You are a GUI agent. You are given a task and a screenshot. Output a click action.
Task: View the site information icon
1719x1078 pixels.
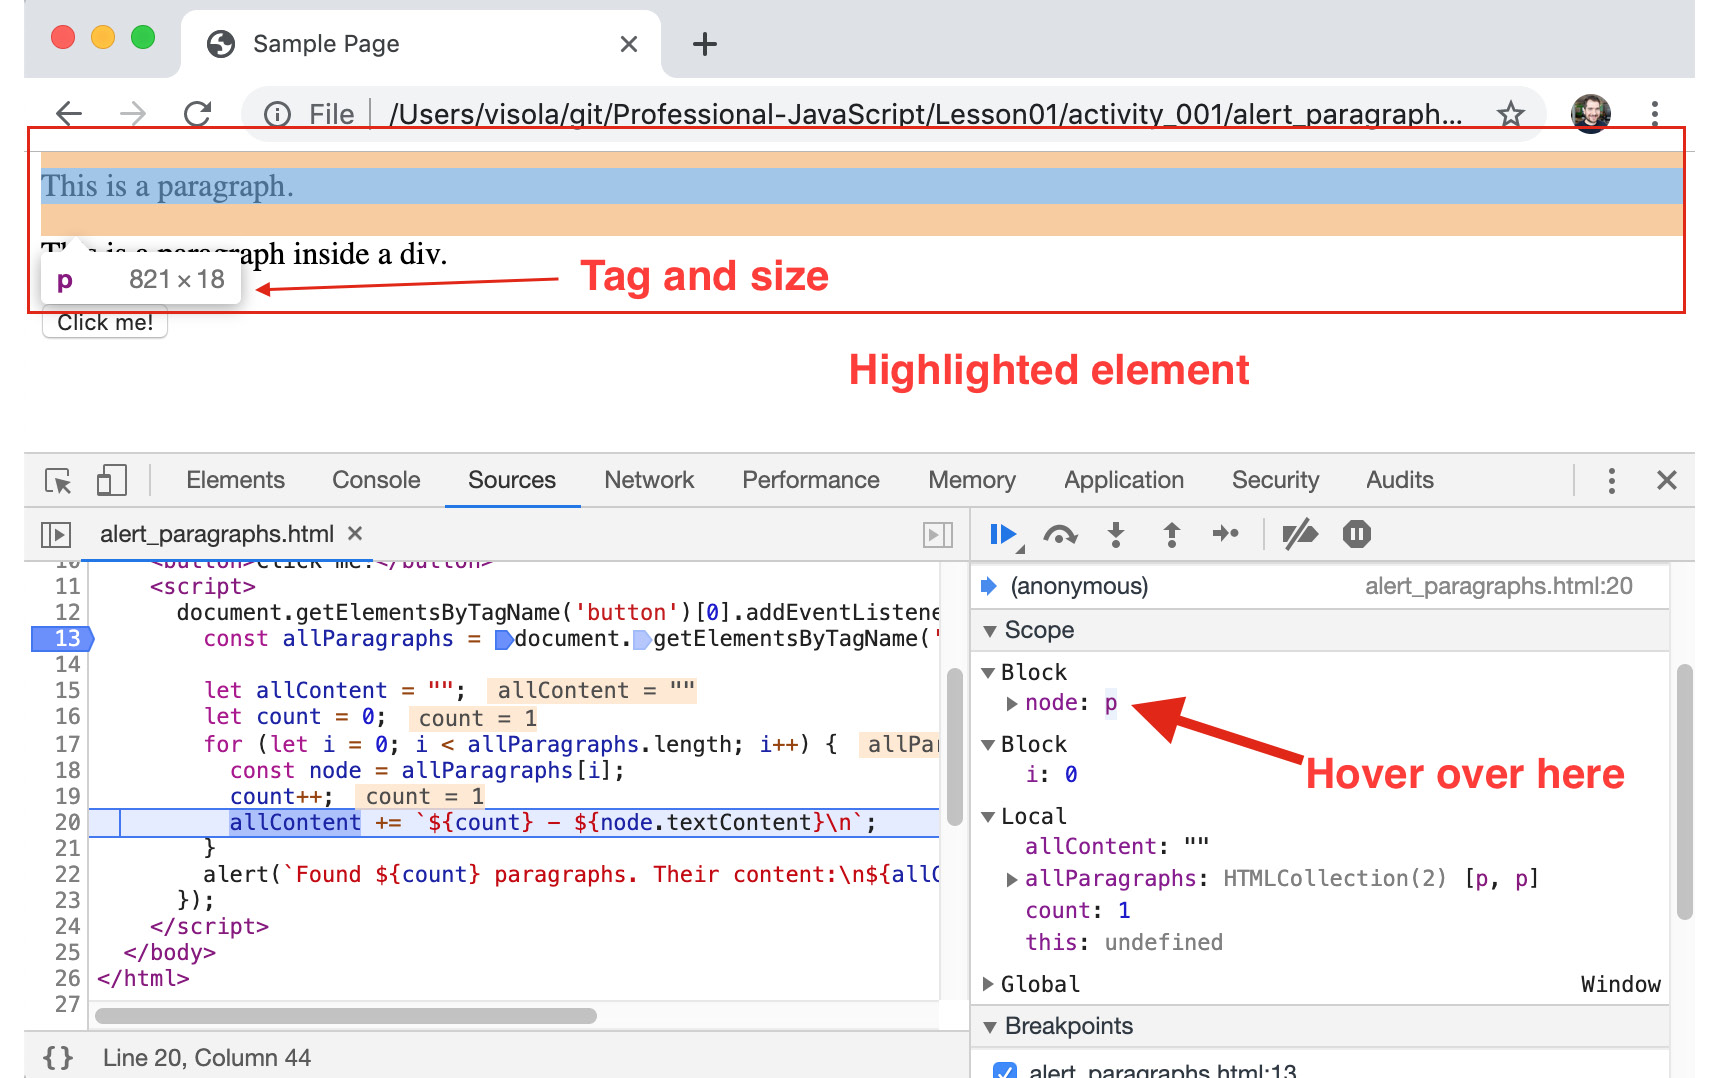[277, 115]
